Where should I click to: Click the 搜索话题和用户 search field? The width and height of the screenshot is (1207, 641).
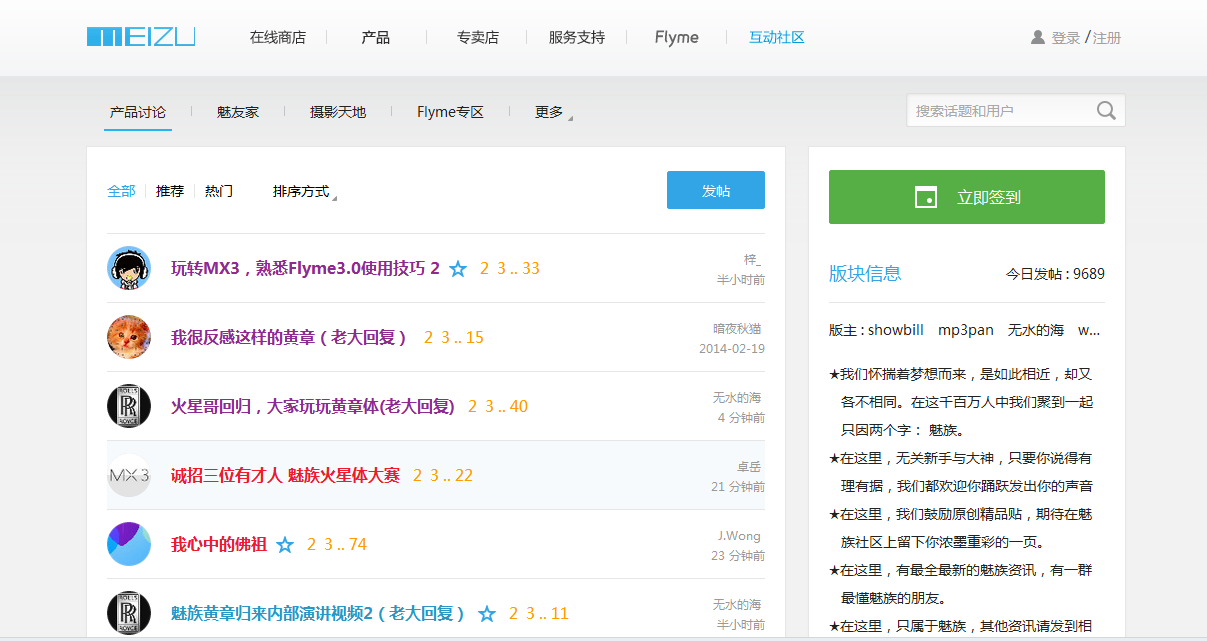(x=998, y=111)
